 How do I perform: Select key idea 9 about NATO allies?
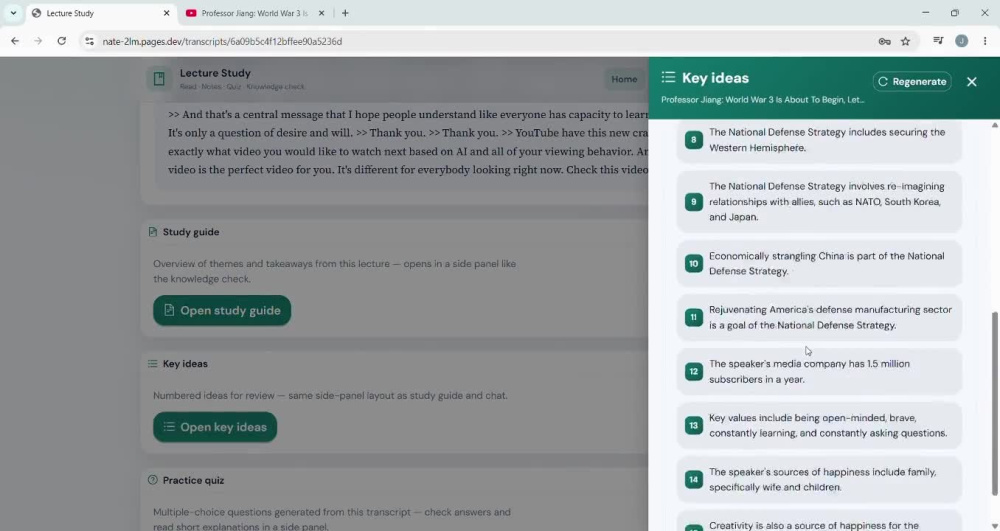[819, 202]
